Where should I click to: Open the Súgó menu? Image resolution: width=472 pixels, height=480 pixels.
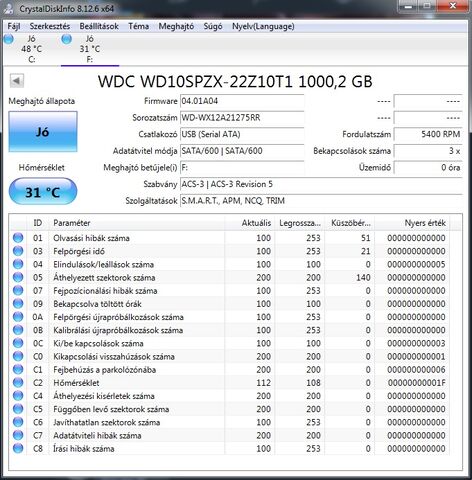(213, 26)
